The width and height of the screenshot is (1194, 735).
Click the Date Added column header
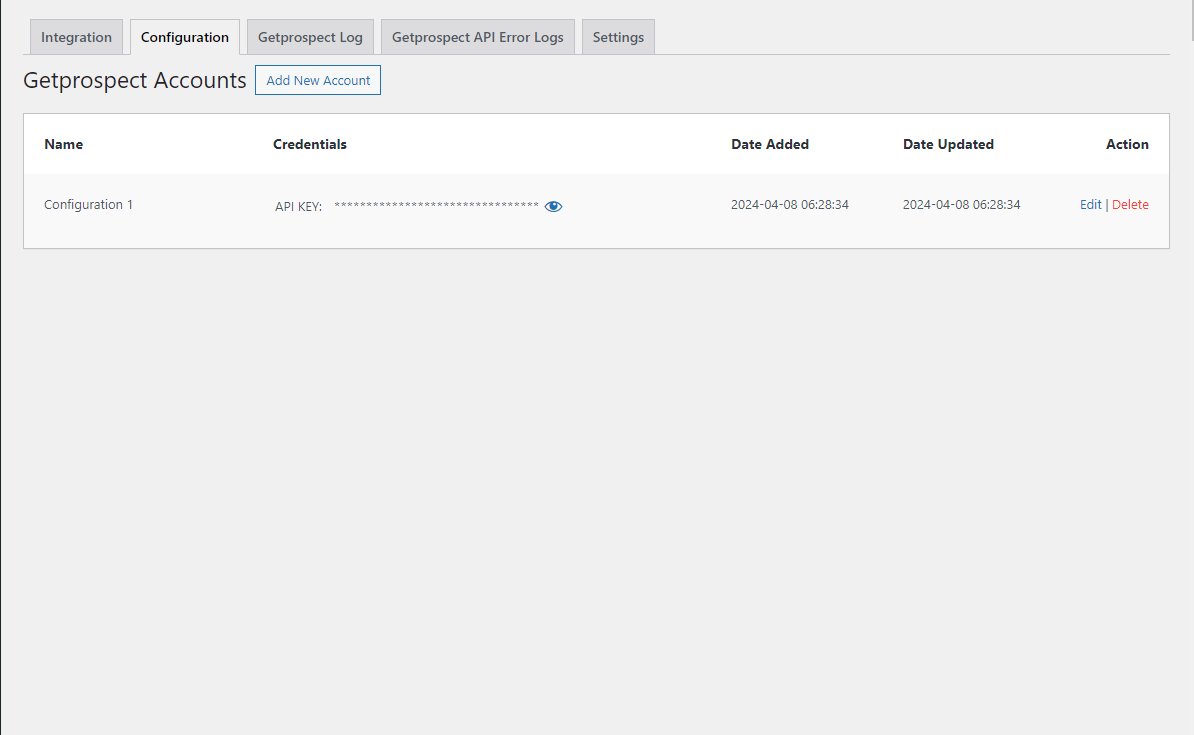pyautogui.click(x=770, y=144)
